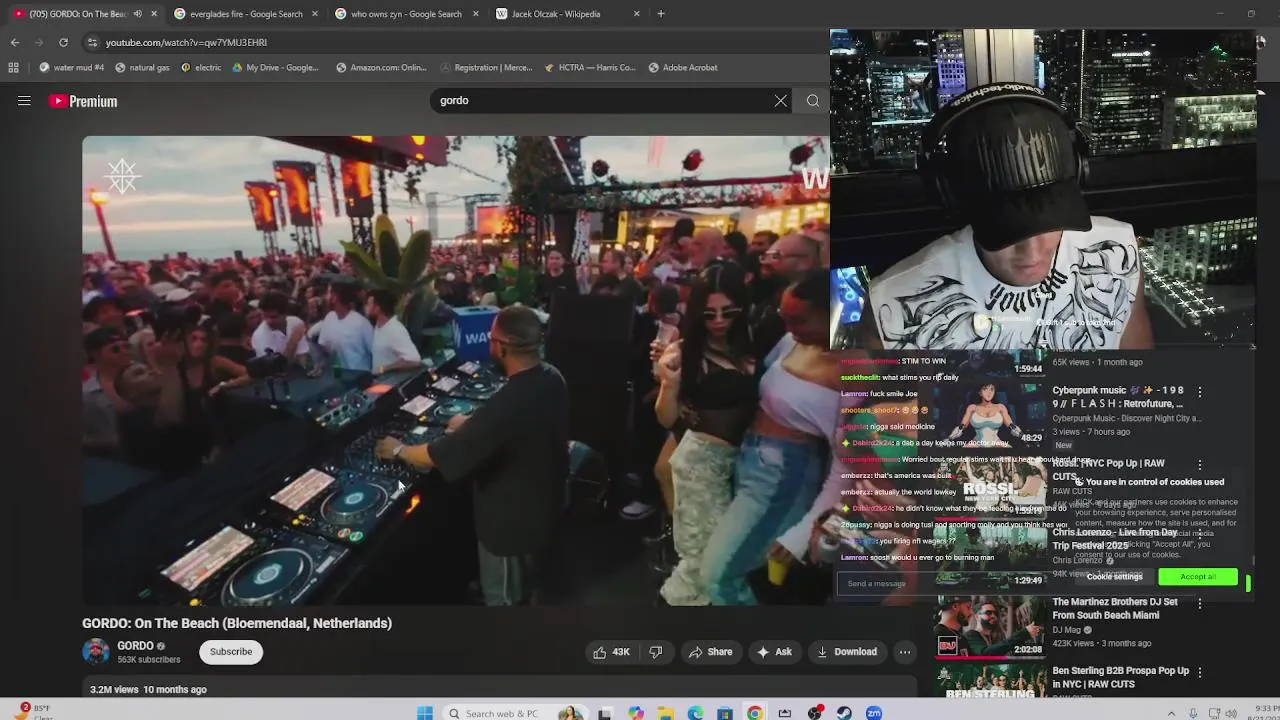Open the 'water mud #4' bookmark
Screen dimensions: 1280x720
pos(71,67)
